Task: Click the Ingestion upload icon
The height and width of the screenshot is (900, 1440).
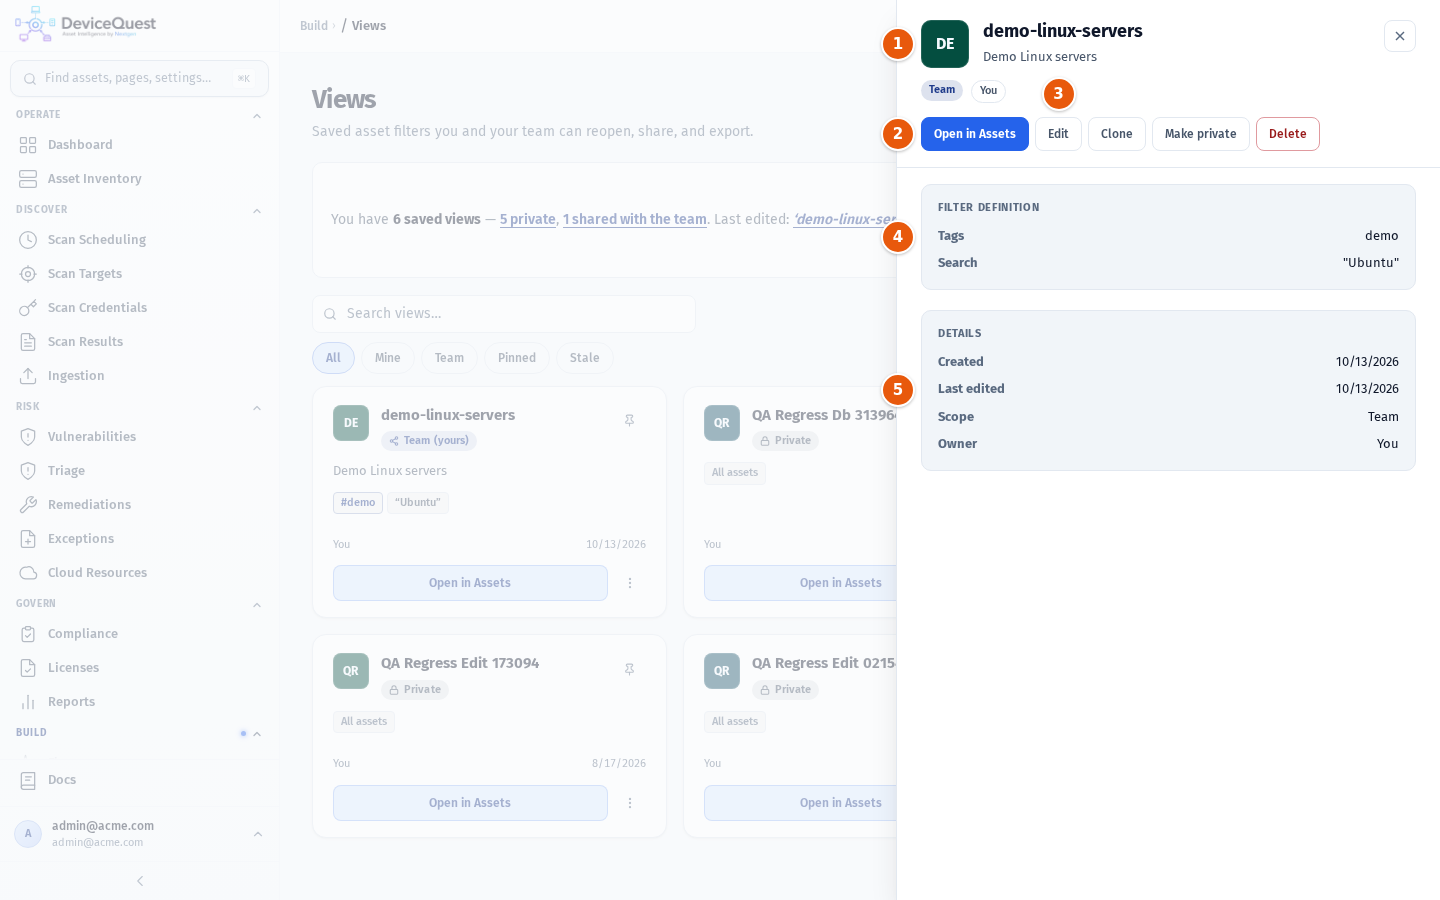Action: (28, 376)
